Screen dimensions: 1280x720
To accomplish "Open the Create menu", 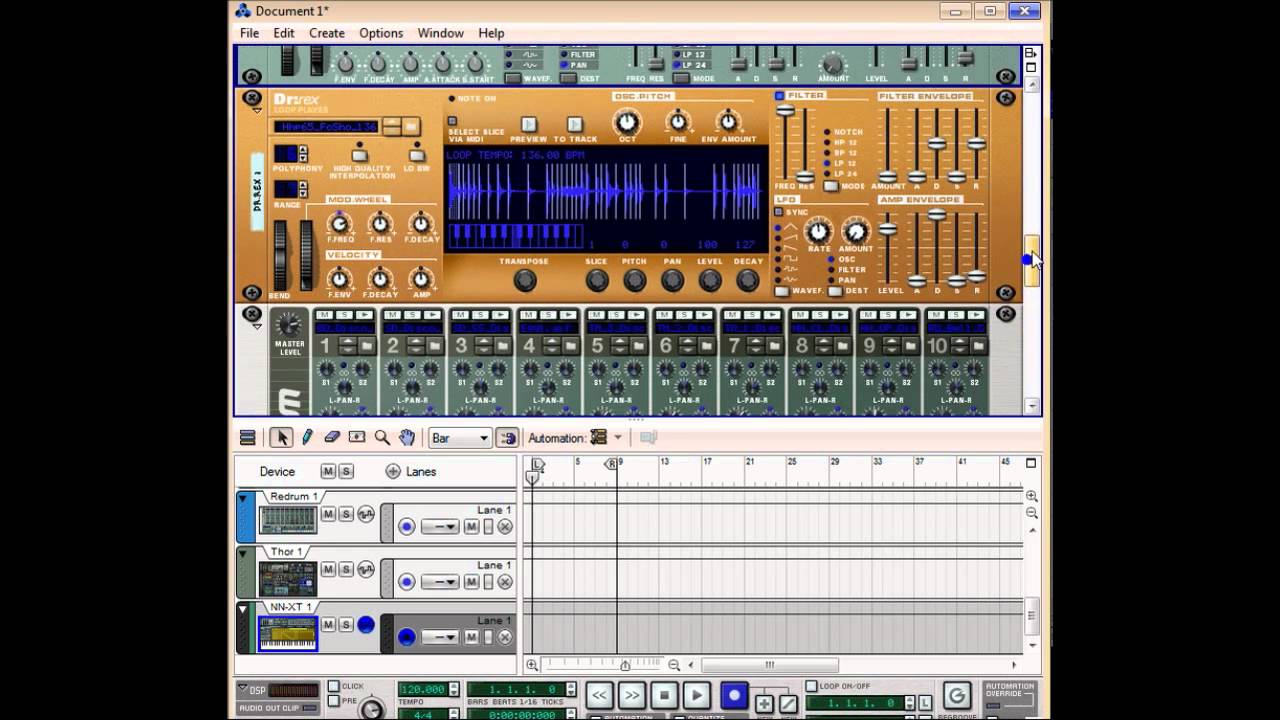I will point(326,33).
